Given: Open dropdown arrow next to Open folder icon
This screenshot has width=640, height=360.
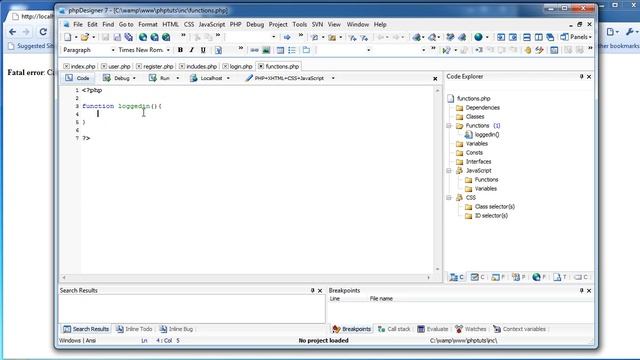Looking at the screenshot, I should click(93, 37).
